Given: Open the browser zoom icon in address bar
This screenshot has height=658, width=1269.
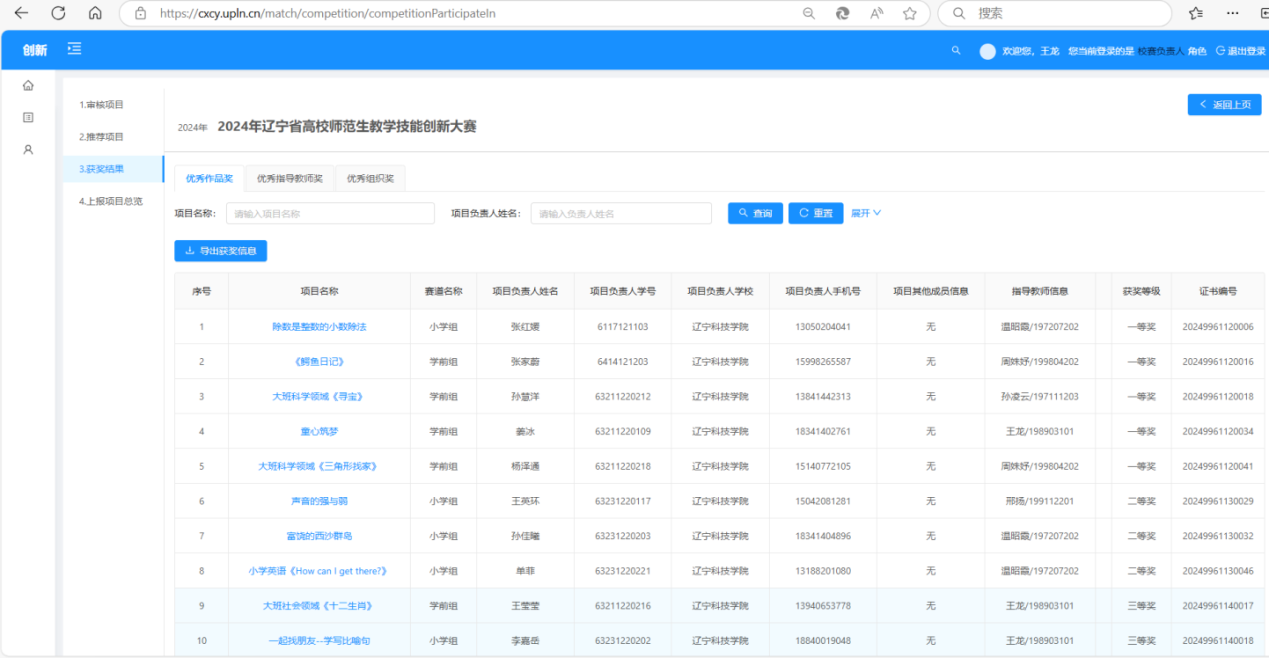Looking at the screenshot, I should click(808, 14).
